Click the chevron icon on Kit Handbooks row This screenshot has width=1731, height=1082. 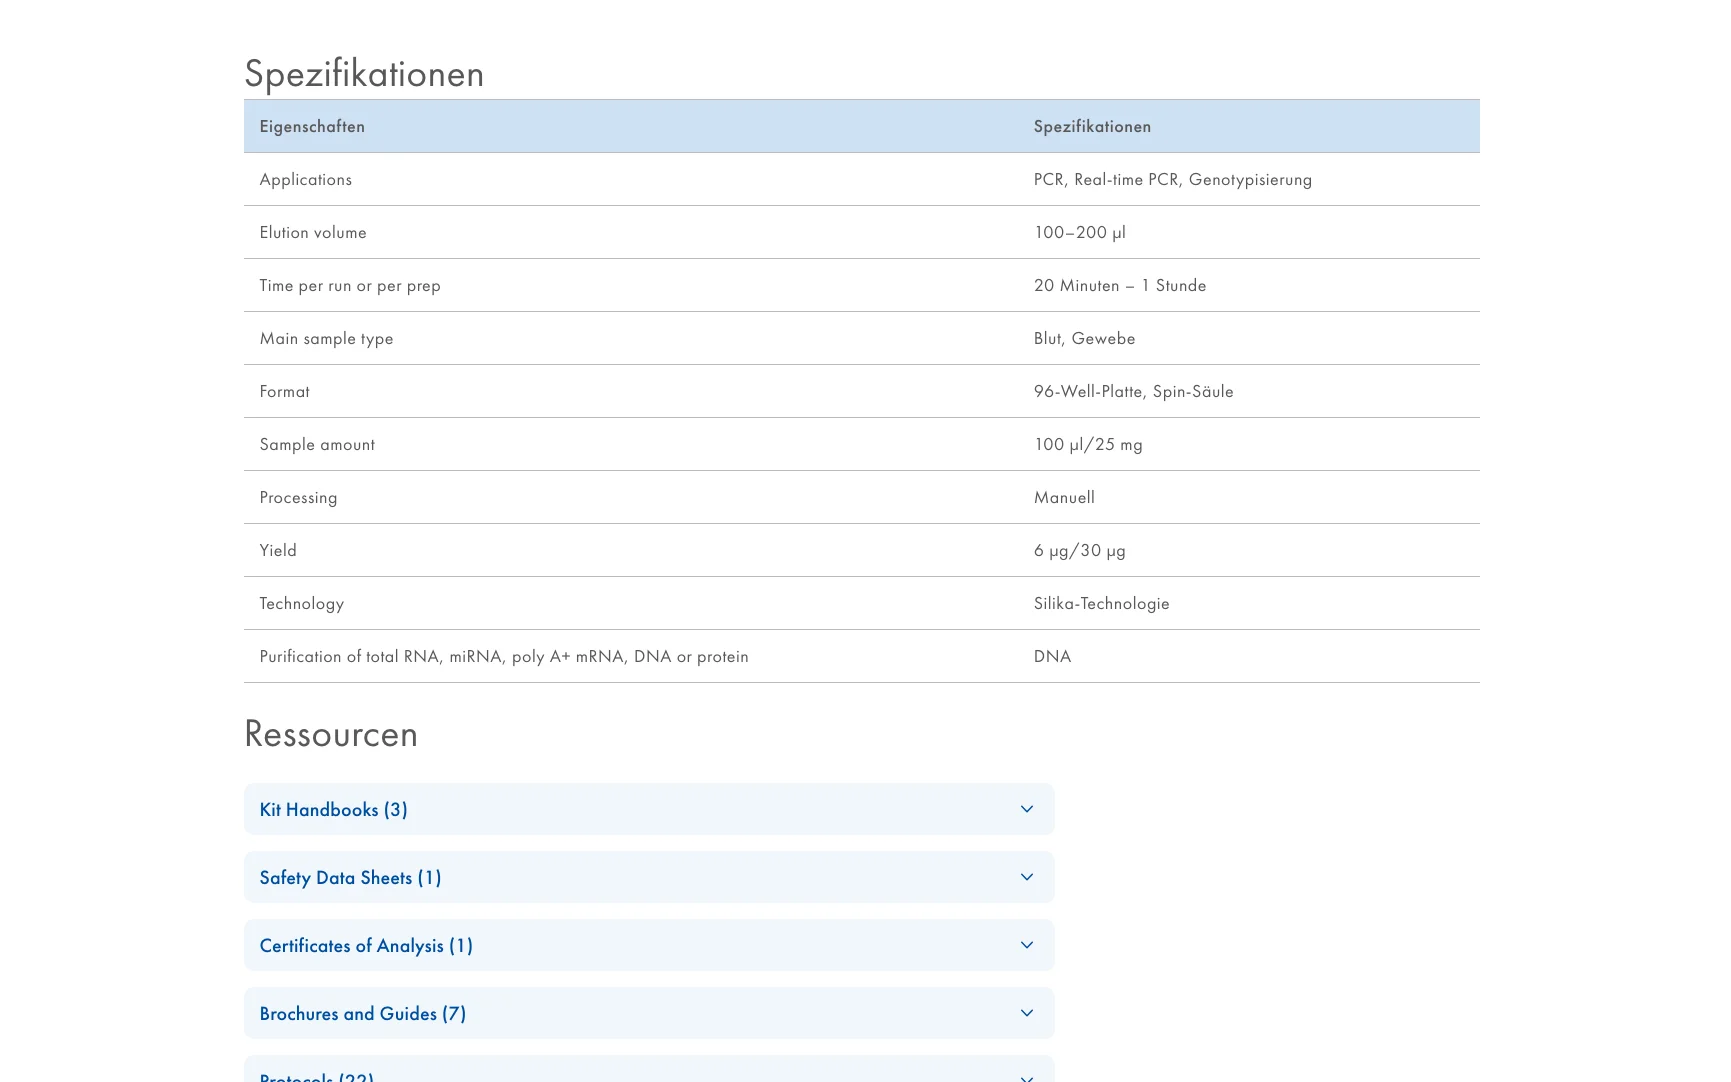pyautogui.click(x=1027, y=809)
